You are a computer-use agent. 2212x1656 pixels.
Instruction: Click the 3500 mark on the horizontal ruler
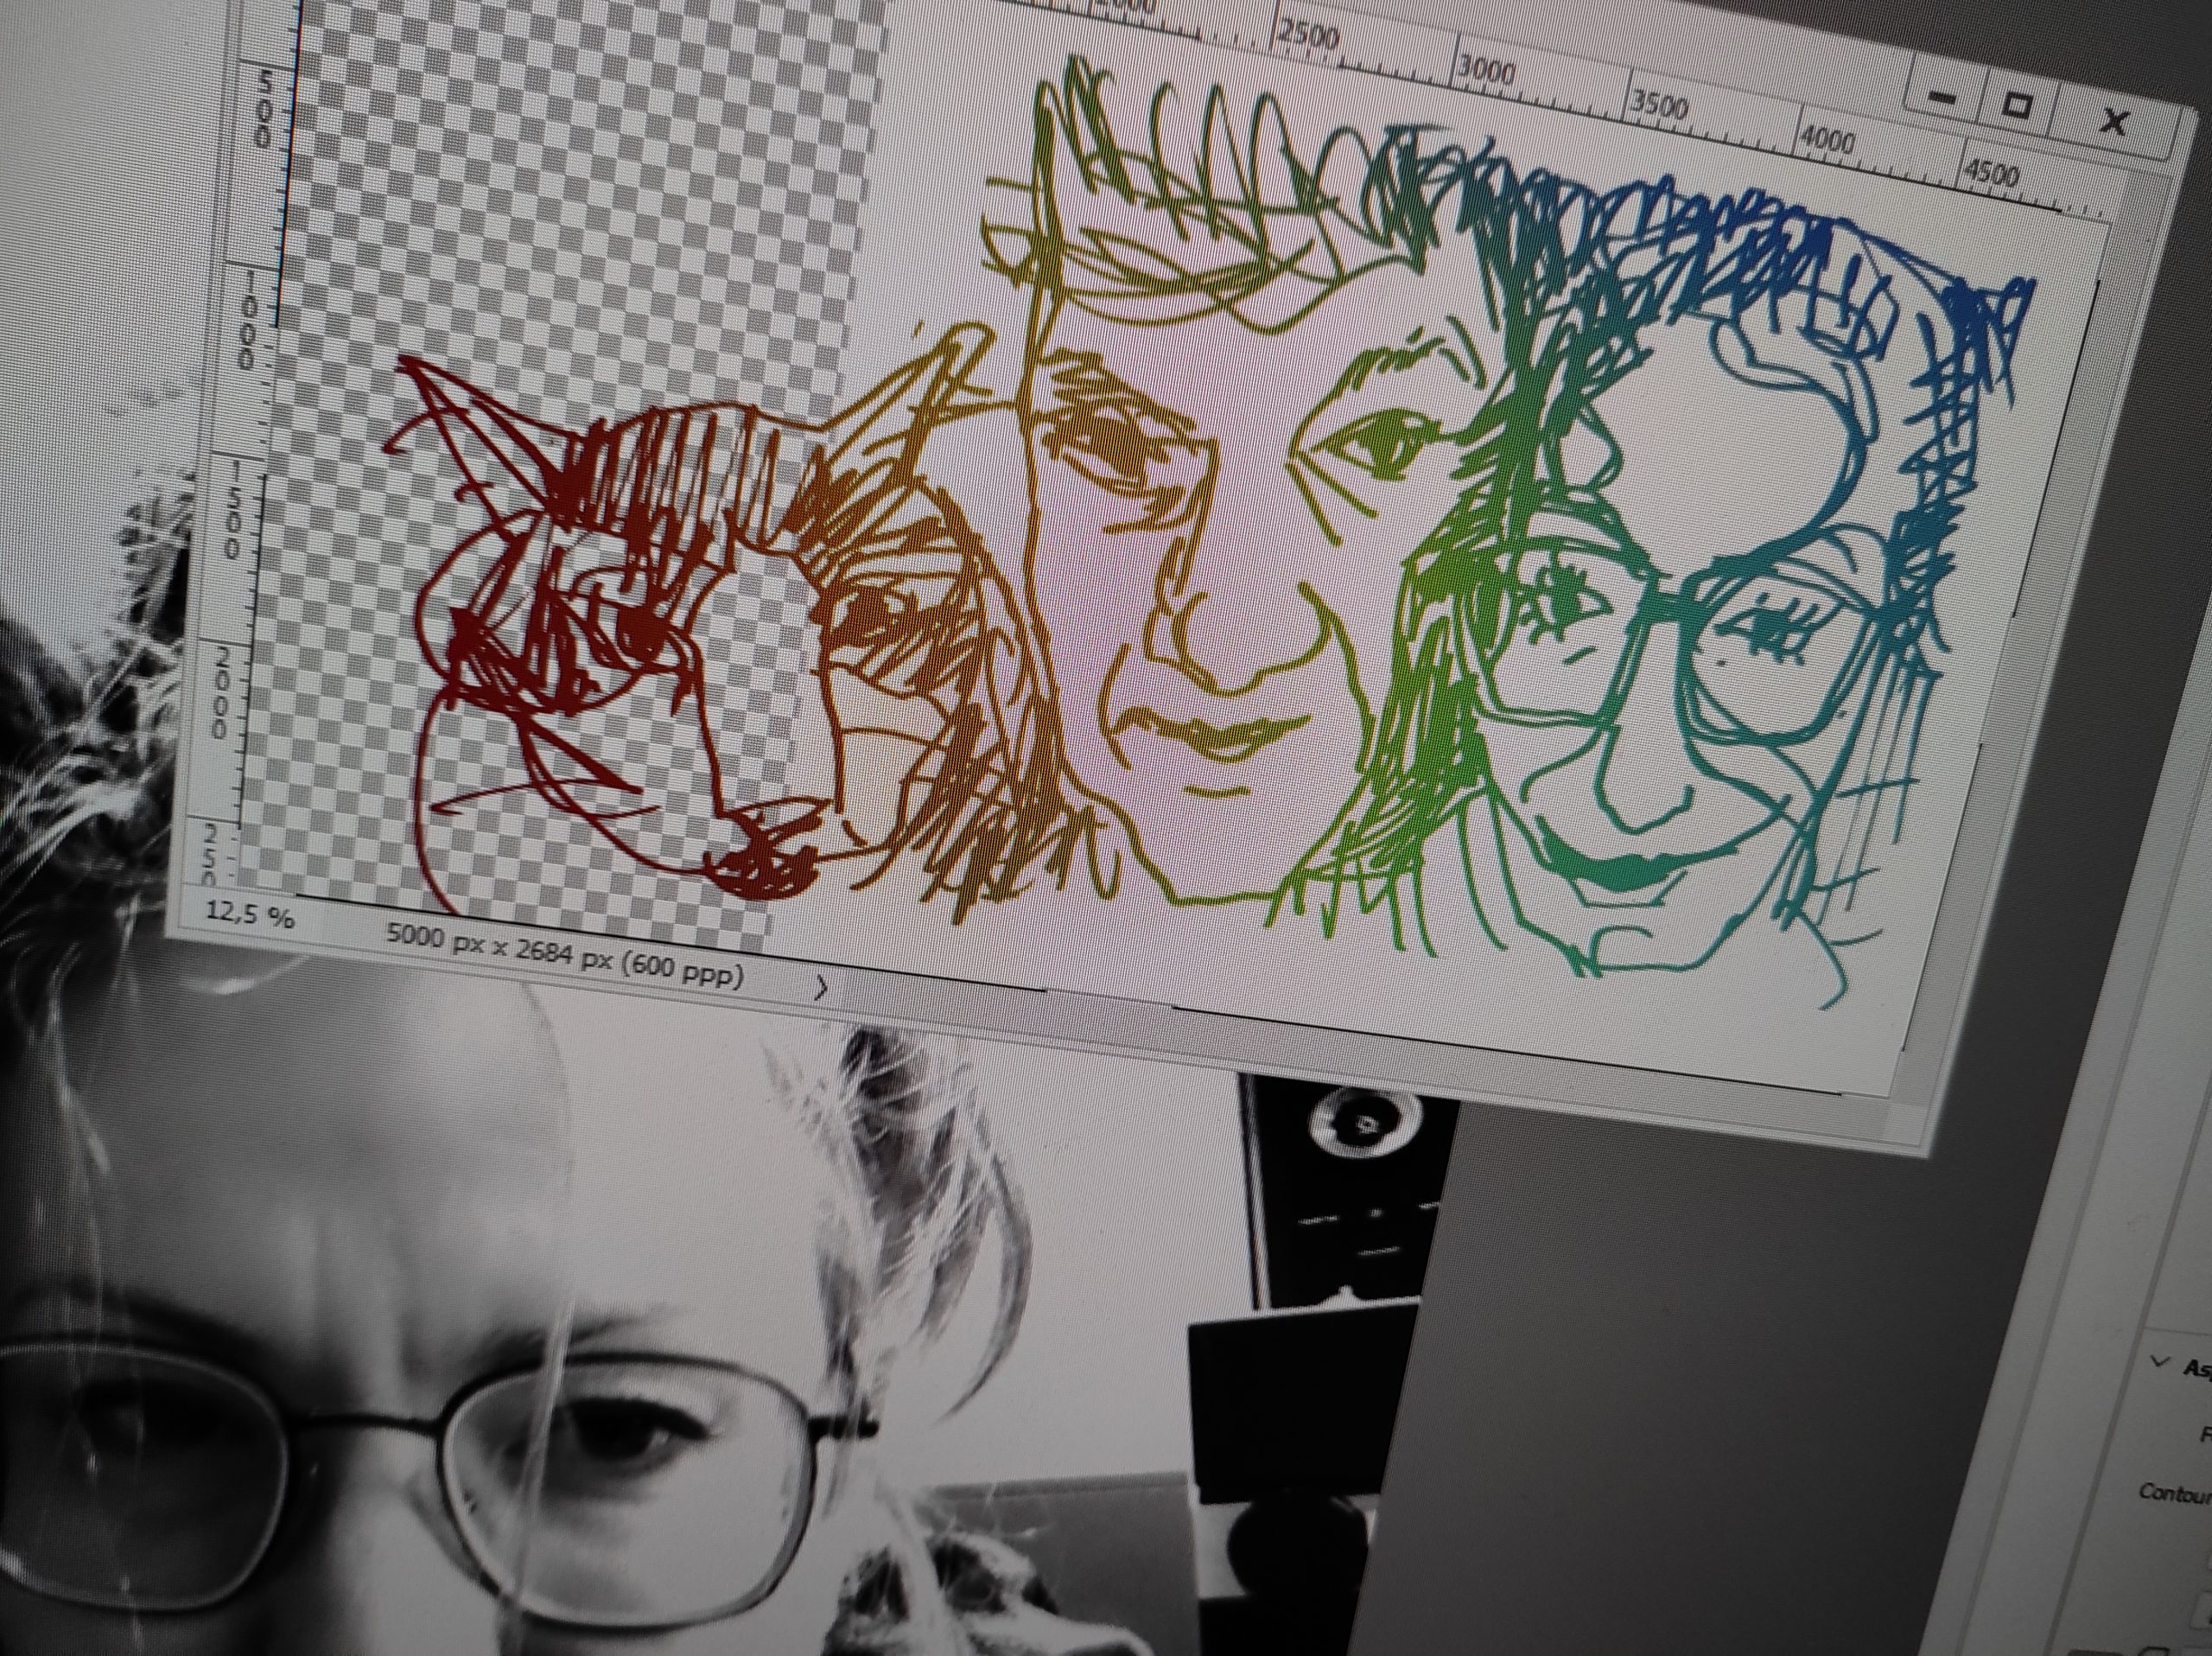click(1660, 106)
